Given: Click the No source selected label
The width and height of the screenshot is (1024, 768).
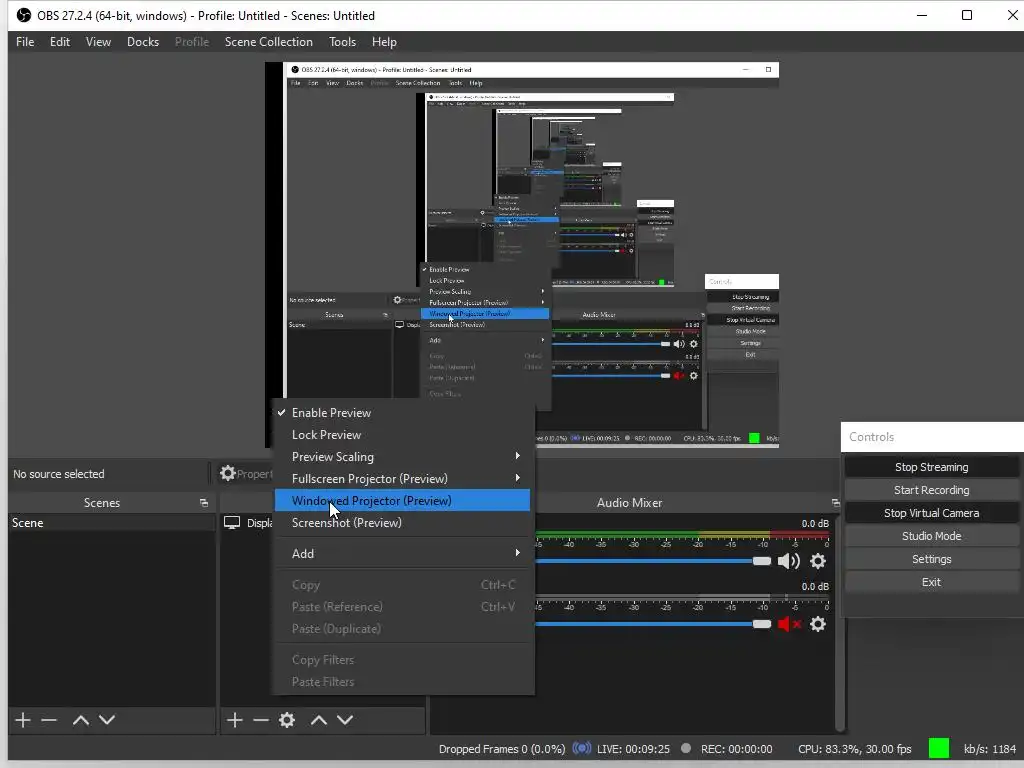Looking at the screenshot, I should 59,474.
